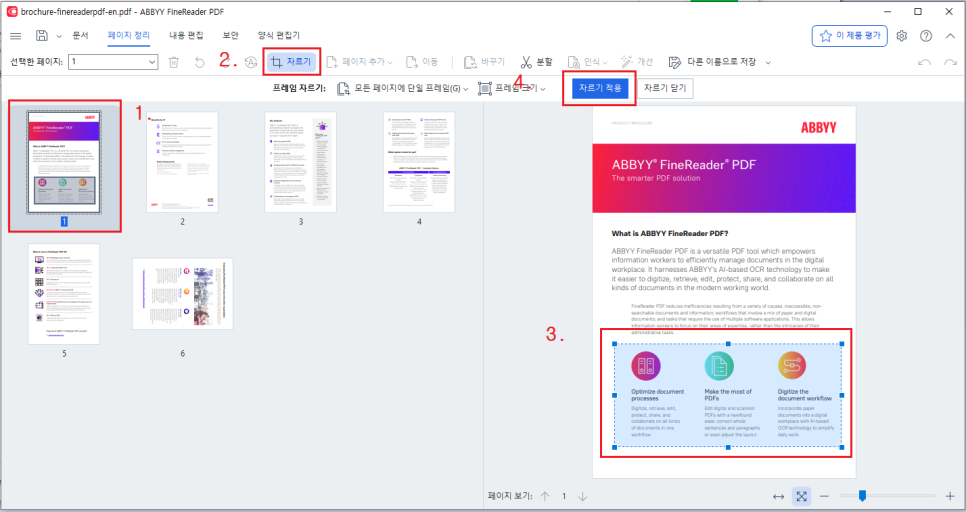Screen dimensions: 966x512
Task: Click the zoom out minus icon
Action: click(824, 496)
